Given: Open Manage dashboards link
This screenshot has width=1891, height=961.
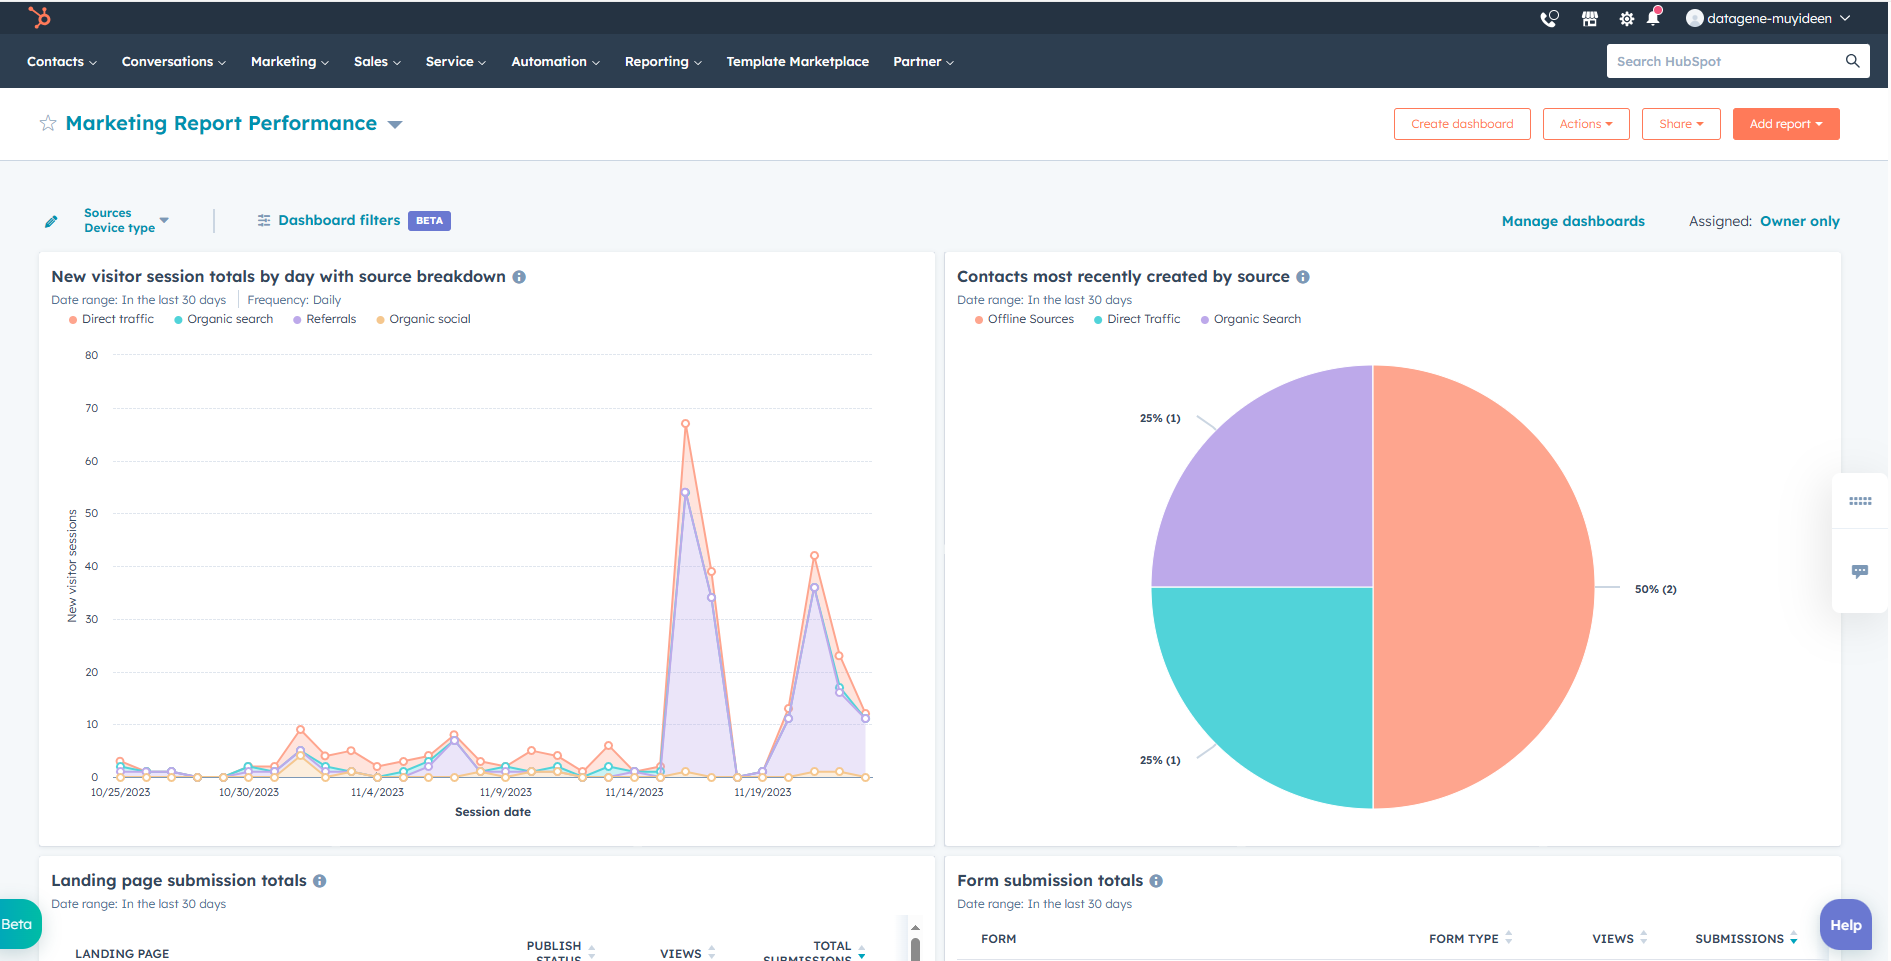Looking at the screenshot, I should [x=1572, y=221].
